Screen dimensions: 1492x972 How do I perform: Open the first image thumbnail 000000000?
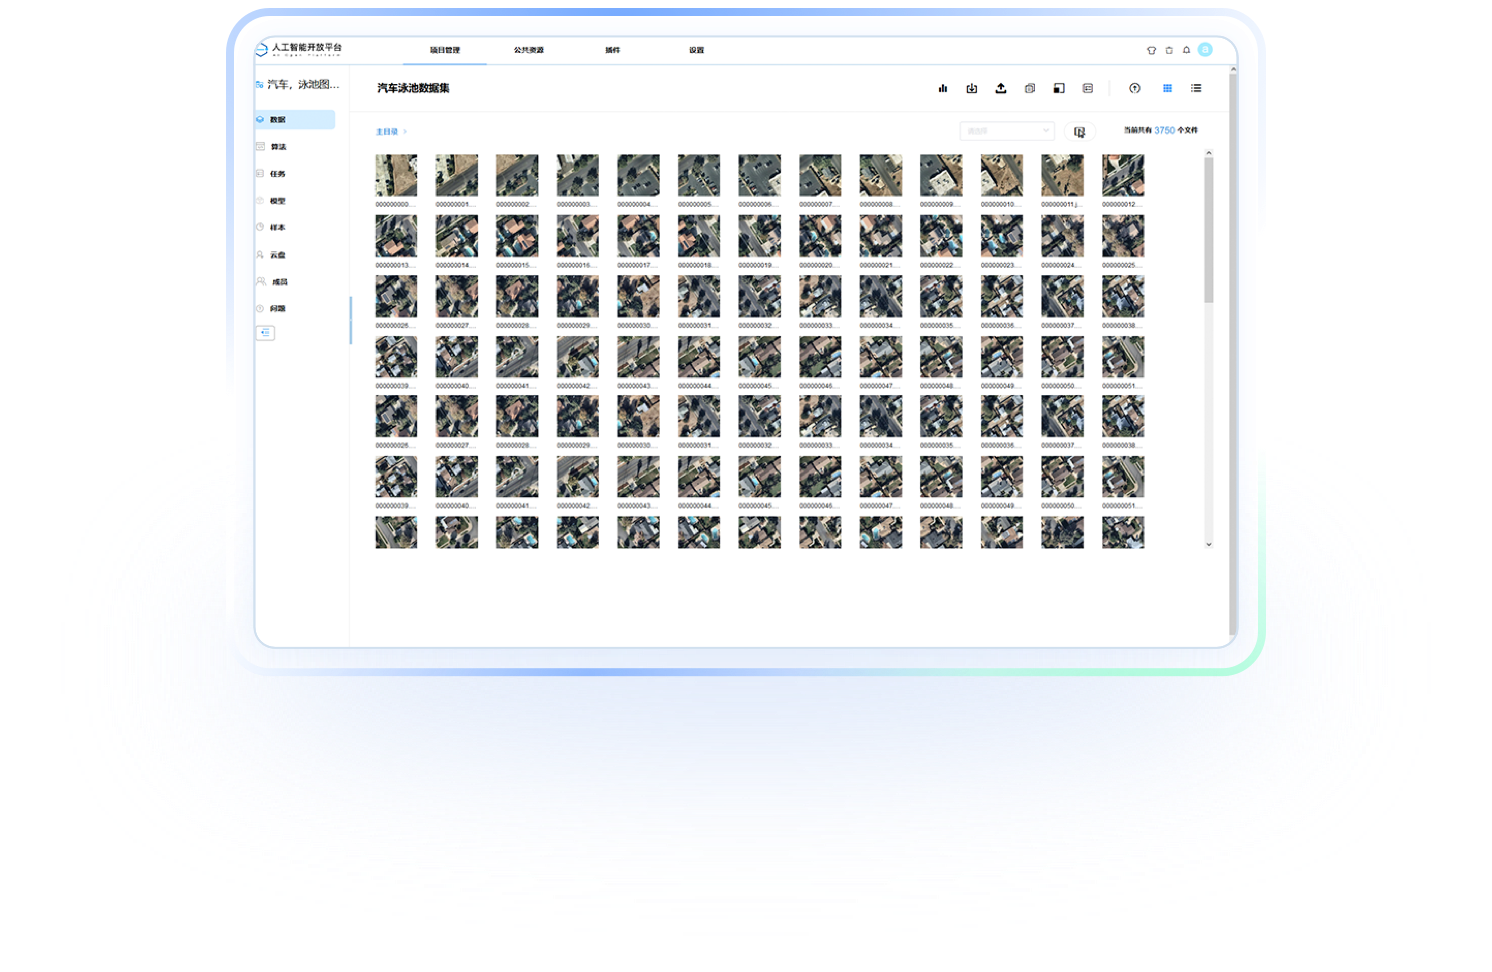[x=396, y=175]
